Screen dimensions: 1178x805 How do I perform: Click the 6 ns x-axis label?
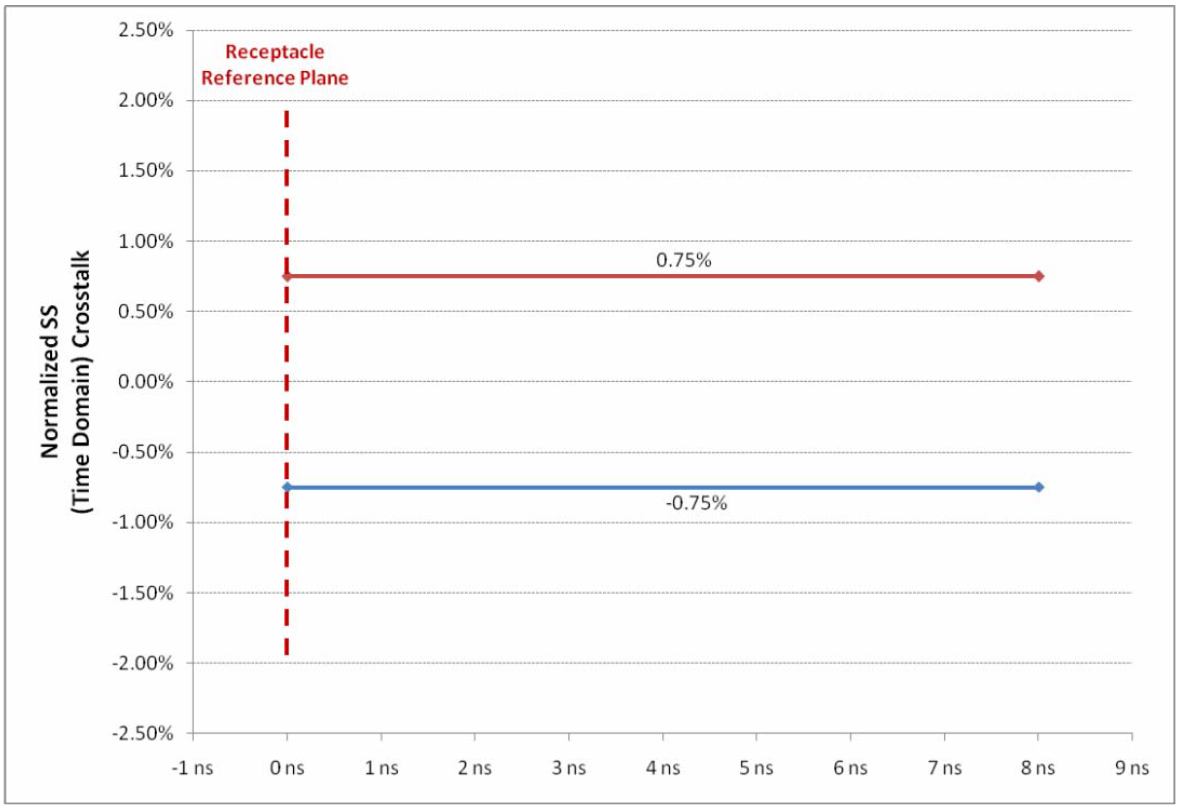(850, 767)
